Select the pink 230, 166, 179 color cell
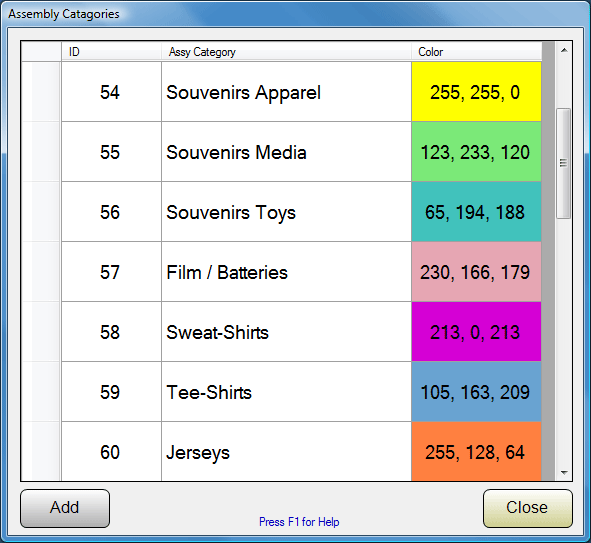Image resolution: width=591 pixels, height=543 pixels. pyautogui.click(x=476, y=271)
